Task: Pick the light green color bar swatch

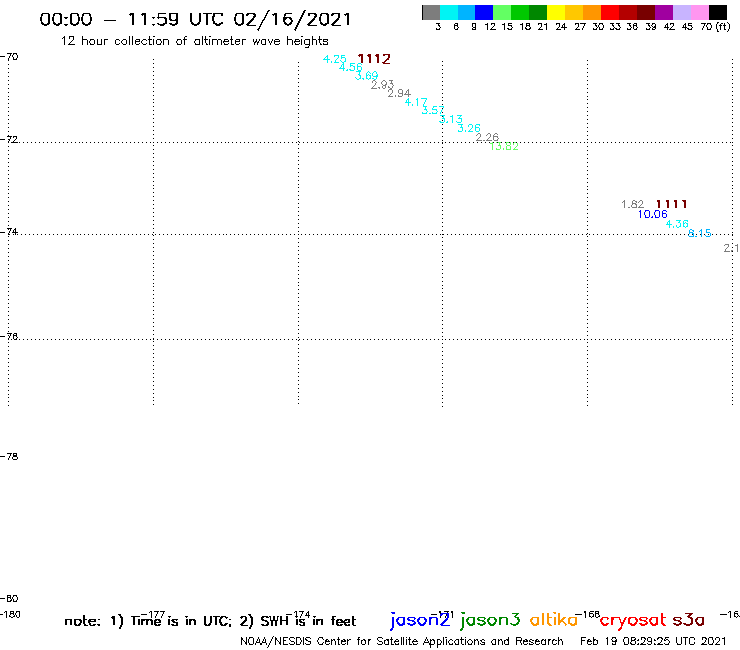Action: coord(502,12)
